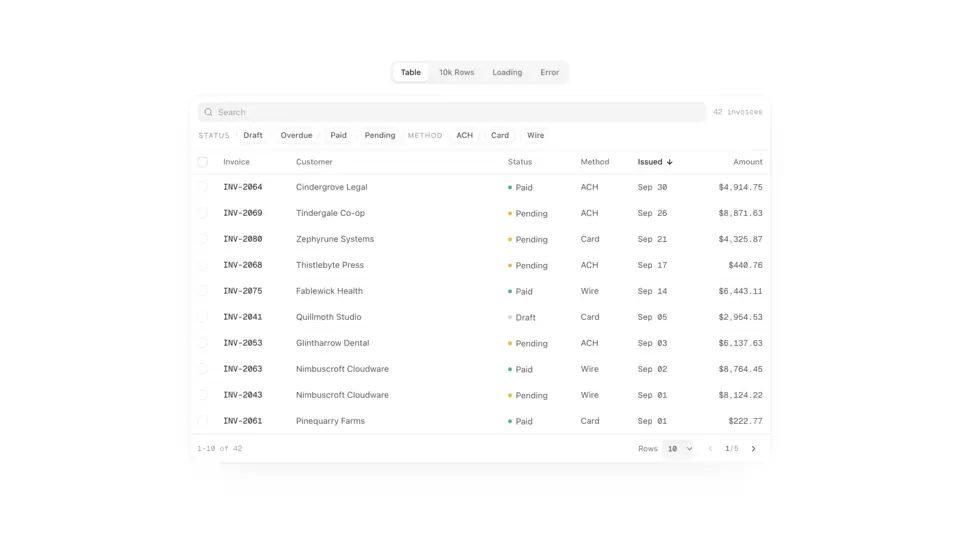Check the box for INV-2069

click(x=203, y=213)
